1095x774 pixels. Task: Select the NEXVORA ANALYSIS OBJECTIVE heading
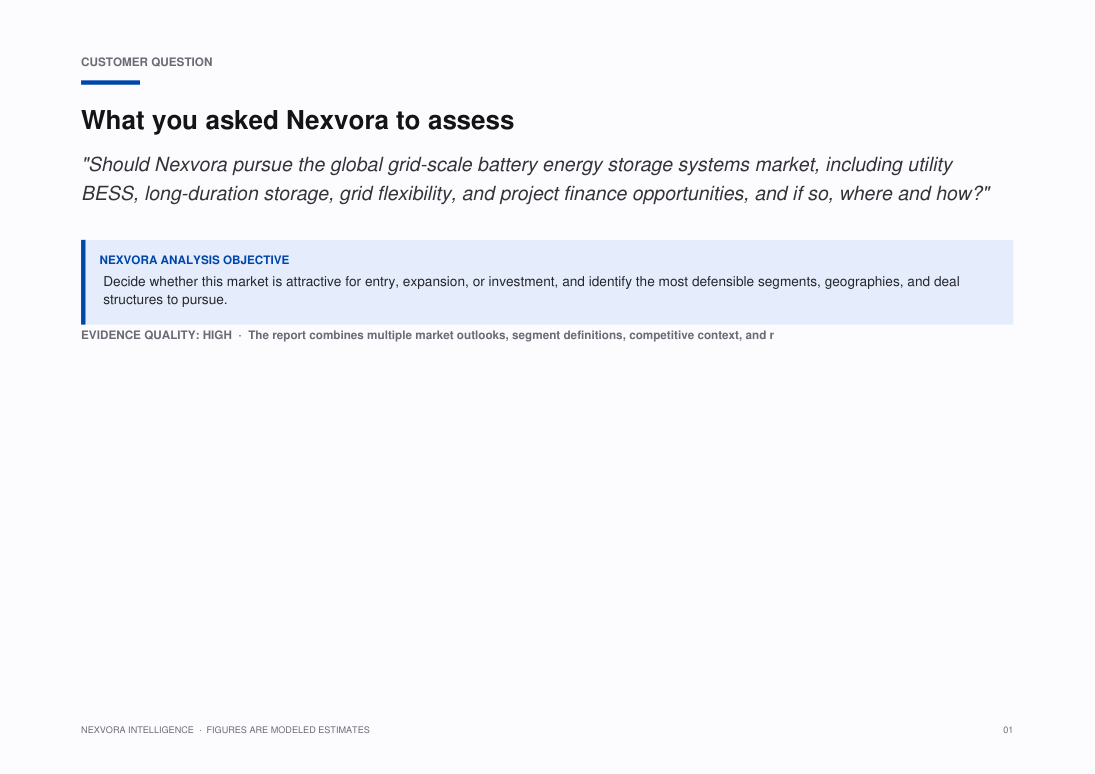coord(194,260)
